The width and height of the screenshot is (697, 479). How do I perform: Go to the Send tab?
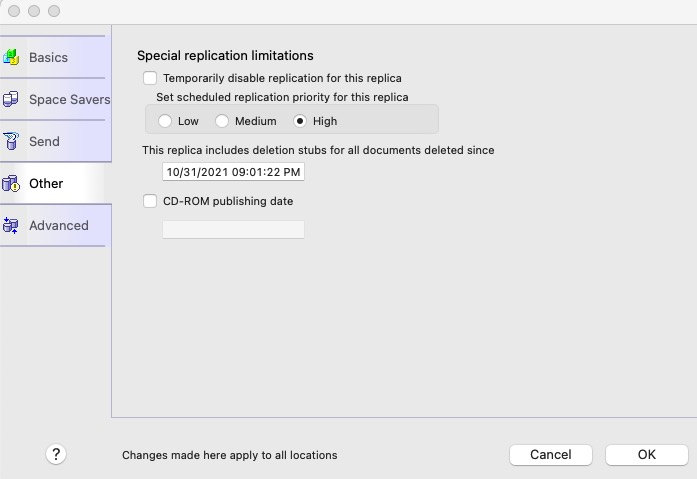pos(44,141)
